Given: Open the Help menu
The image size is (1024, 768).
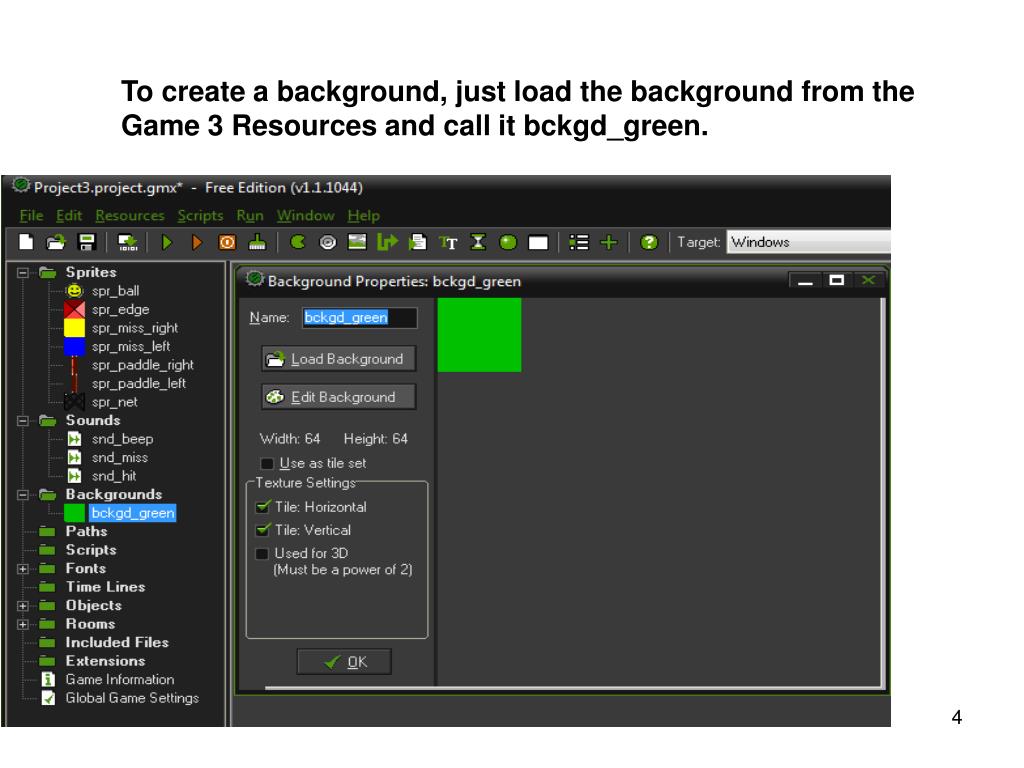Looking at the screenshot, I should click(x=364, y=216).
